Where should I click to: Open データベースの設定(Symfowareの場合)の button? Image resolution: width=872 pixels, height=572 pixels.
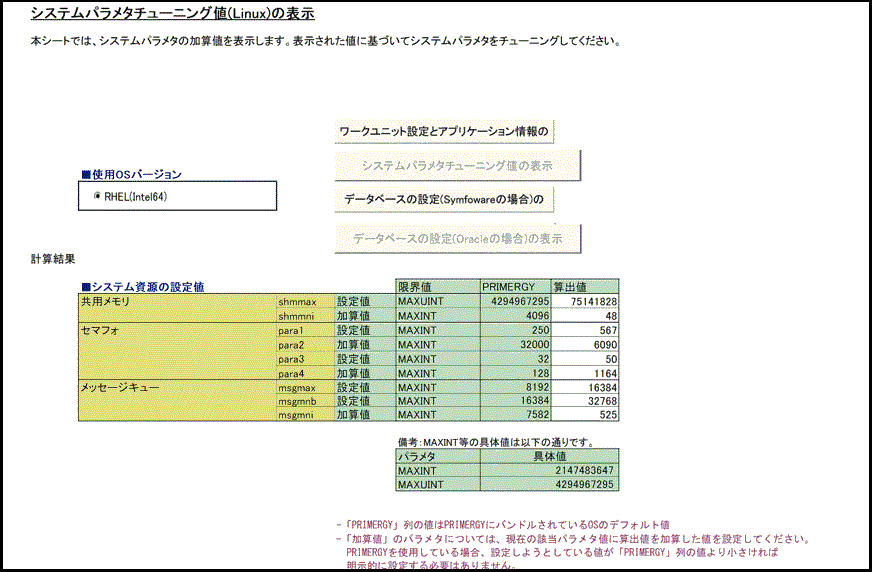click(x=444, y=199)
